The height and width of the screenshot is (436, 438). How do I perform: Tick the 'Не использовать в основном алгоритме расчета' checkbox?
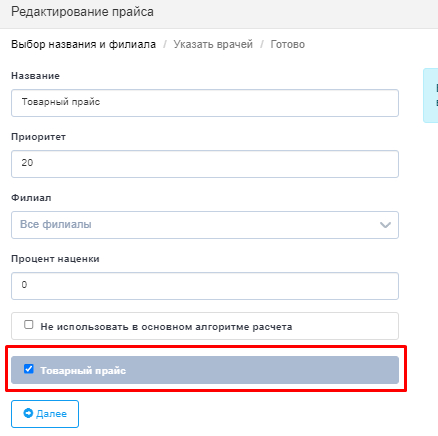[x=29, y=324]
